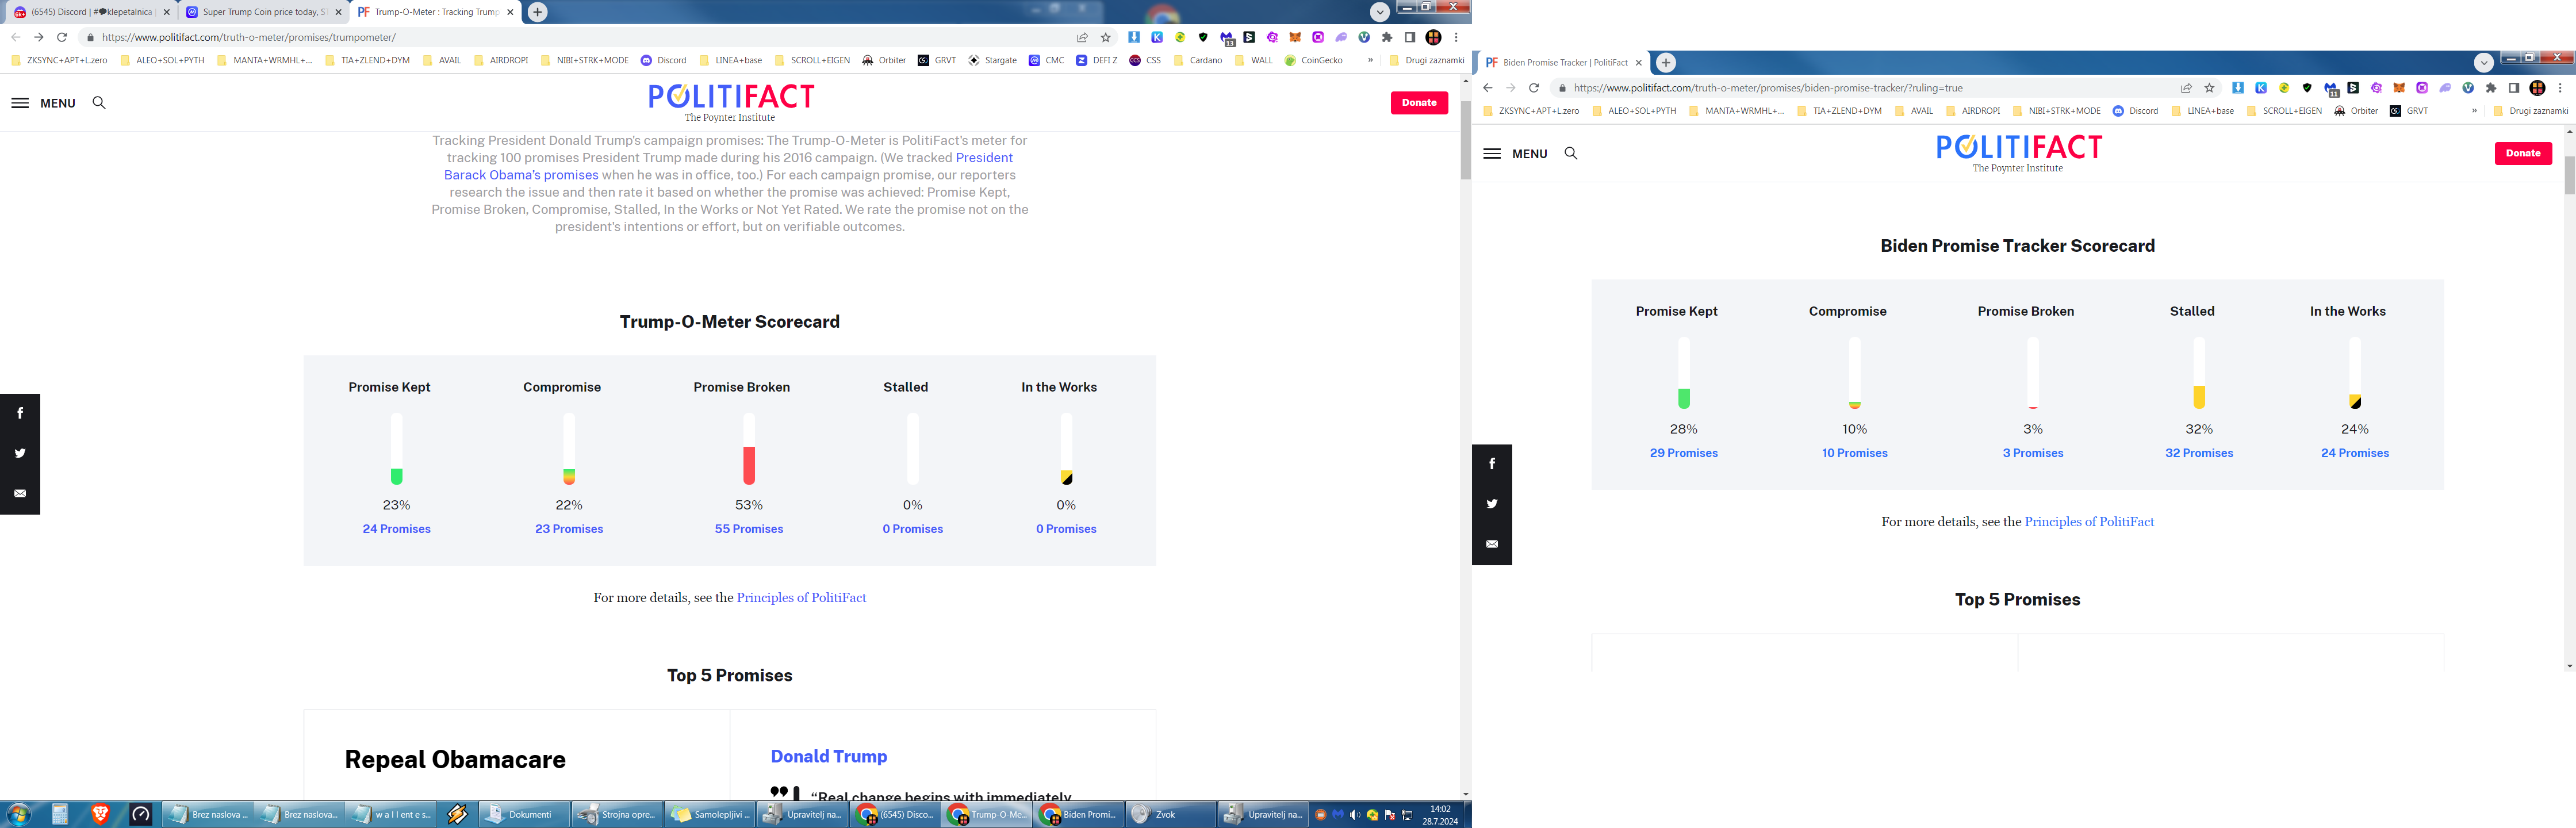Viewport: 2576px width, 828px height.
Task: Open the hamburger MENU in the Trump-O-Meter window
Action: click(x=43, y=103)
